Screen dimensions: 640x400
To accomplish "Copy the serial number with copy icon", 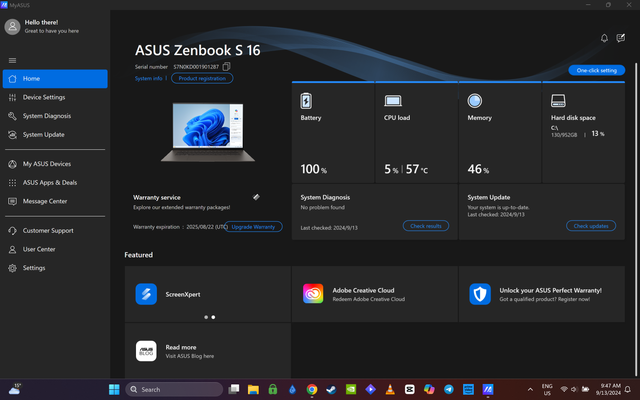I will click(x=227, y=66).
